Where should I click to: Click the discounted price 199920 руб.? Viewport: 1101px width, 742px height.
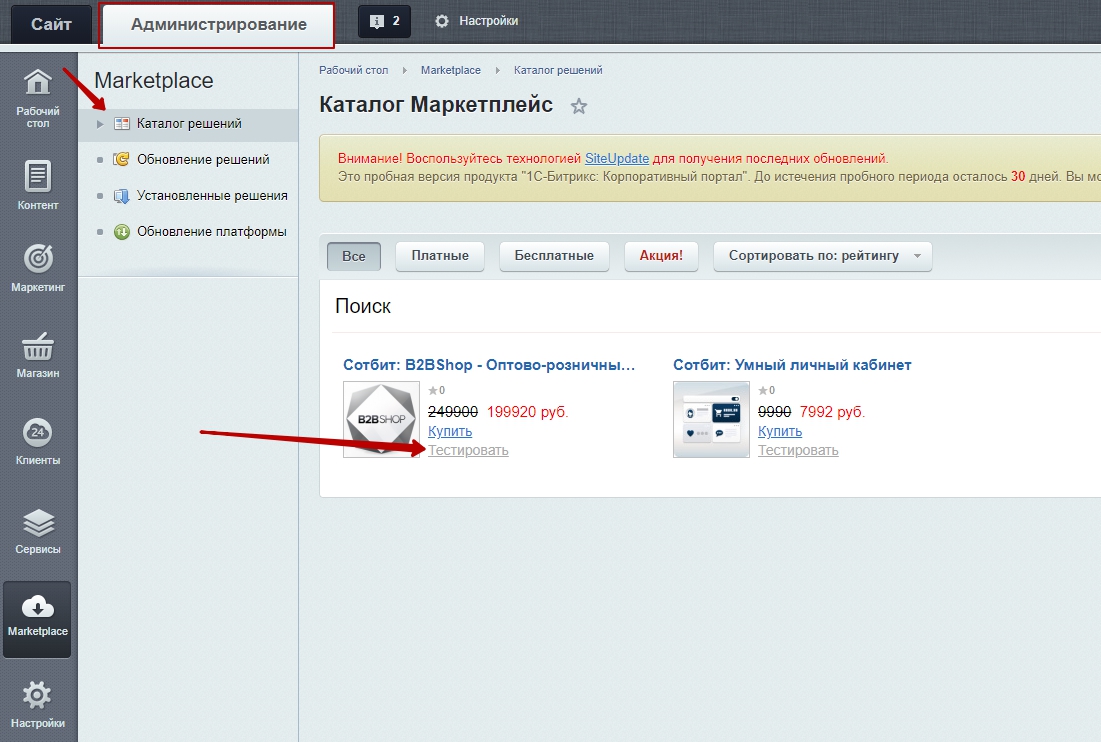pos(527,412)
